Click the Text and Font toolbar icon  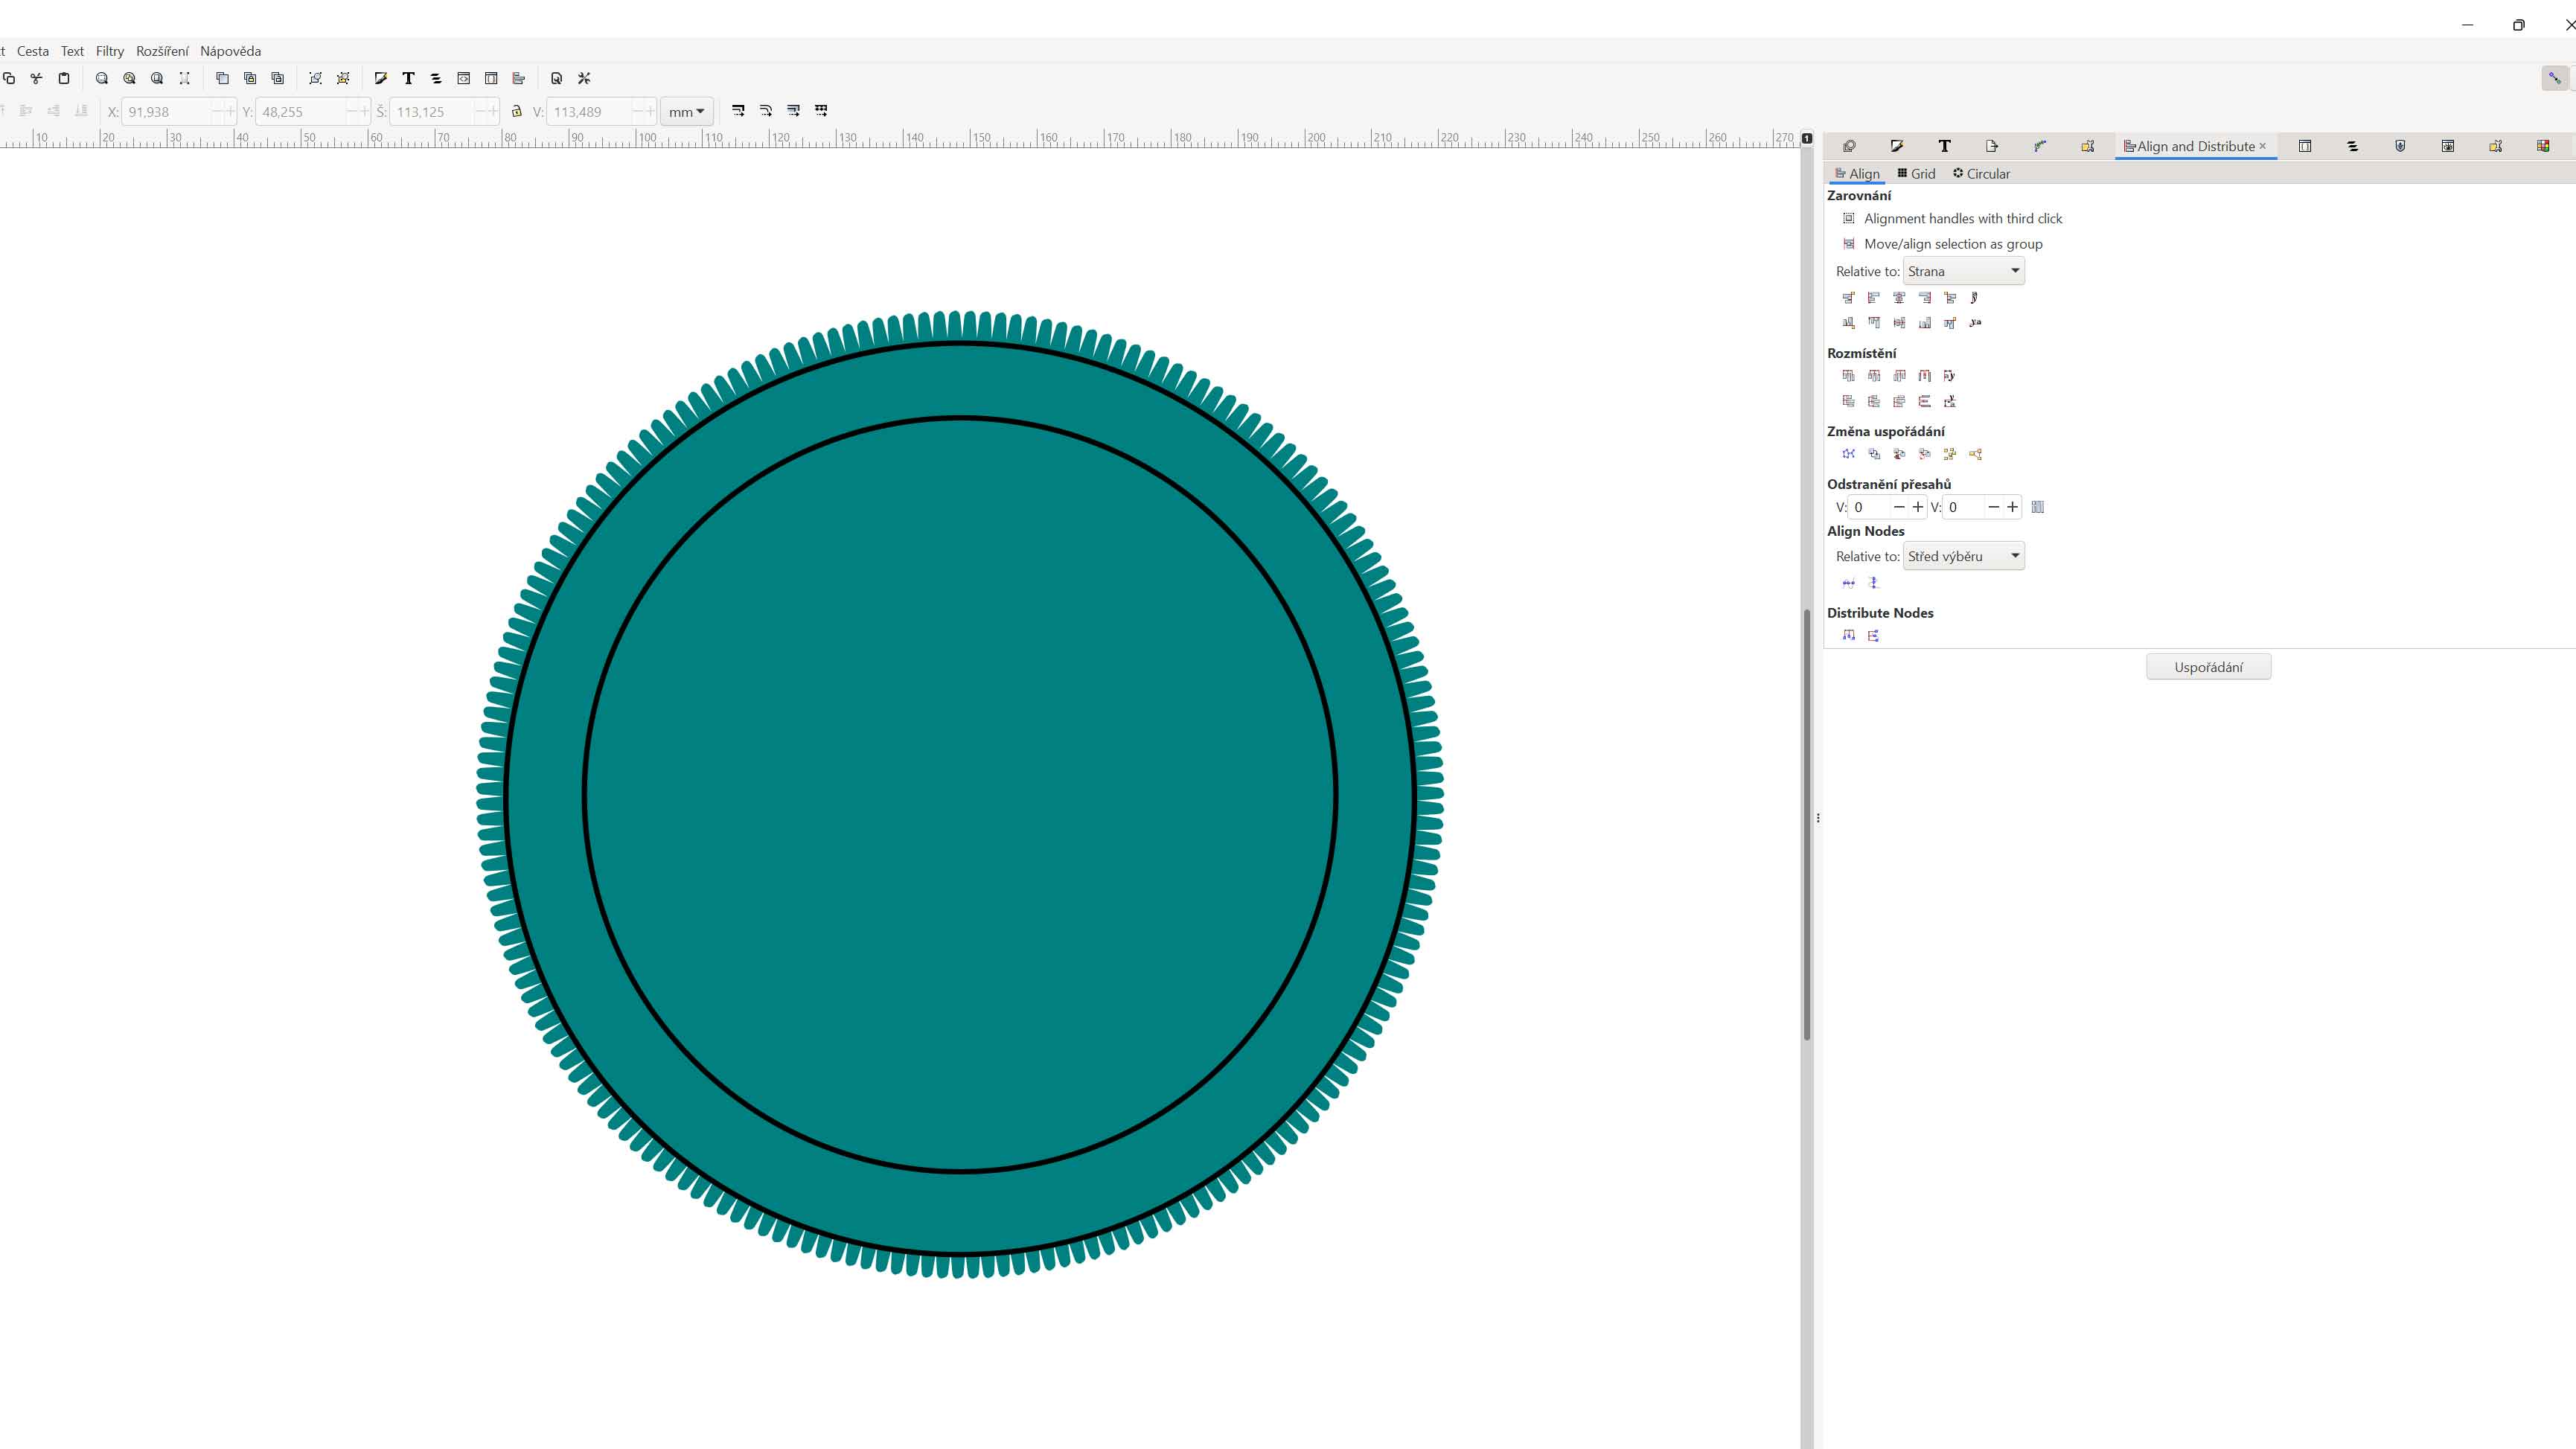408,78
